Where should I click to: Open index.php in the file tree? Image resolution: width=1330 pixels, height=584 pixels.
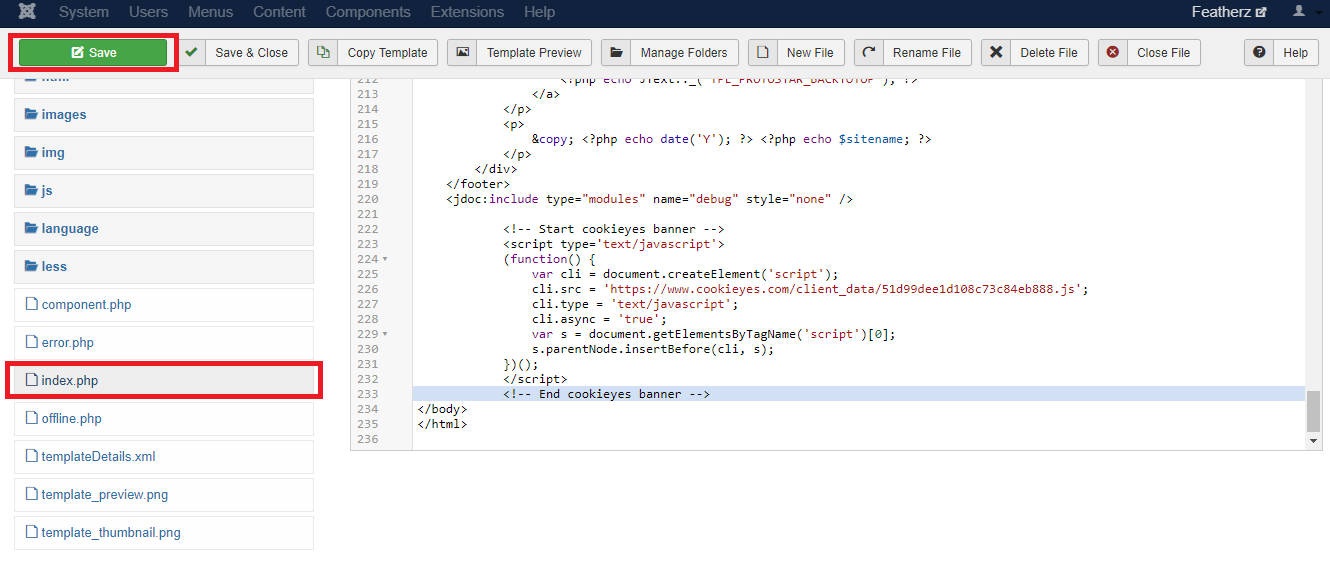pyautogui.click(x=164, y=381)
